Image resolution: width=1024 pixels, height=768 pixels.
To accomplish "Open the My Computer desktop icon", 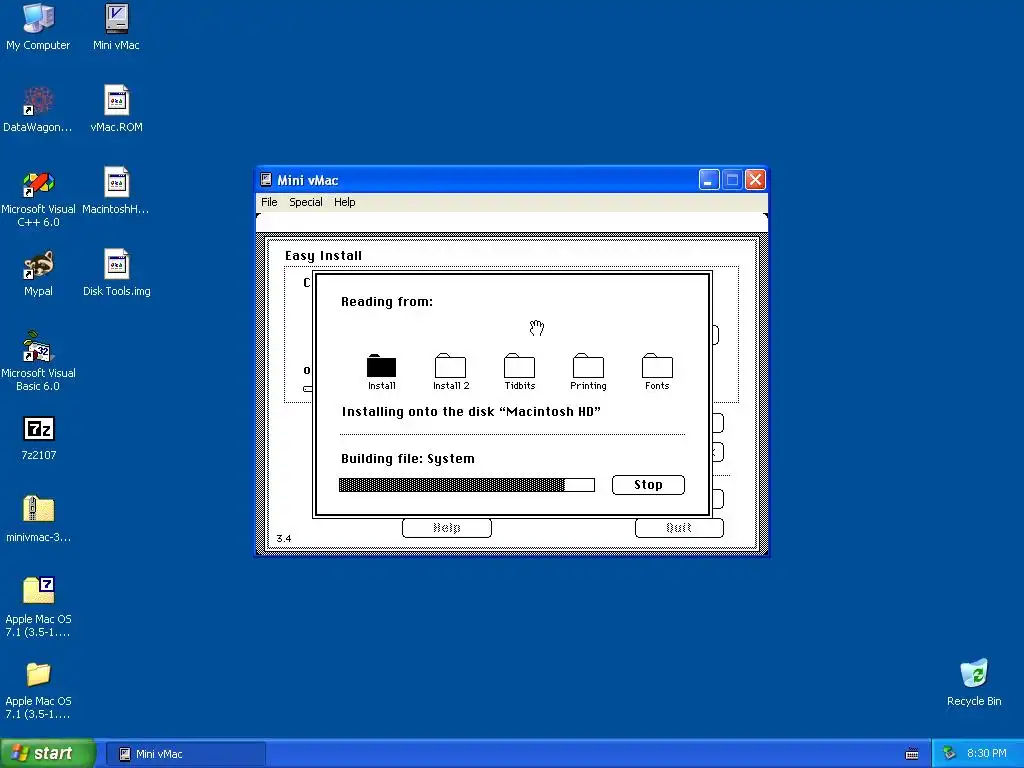I will [x=38, y=26].
